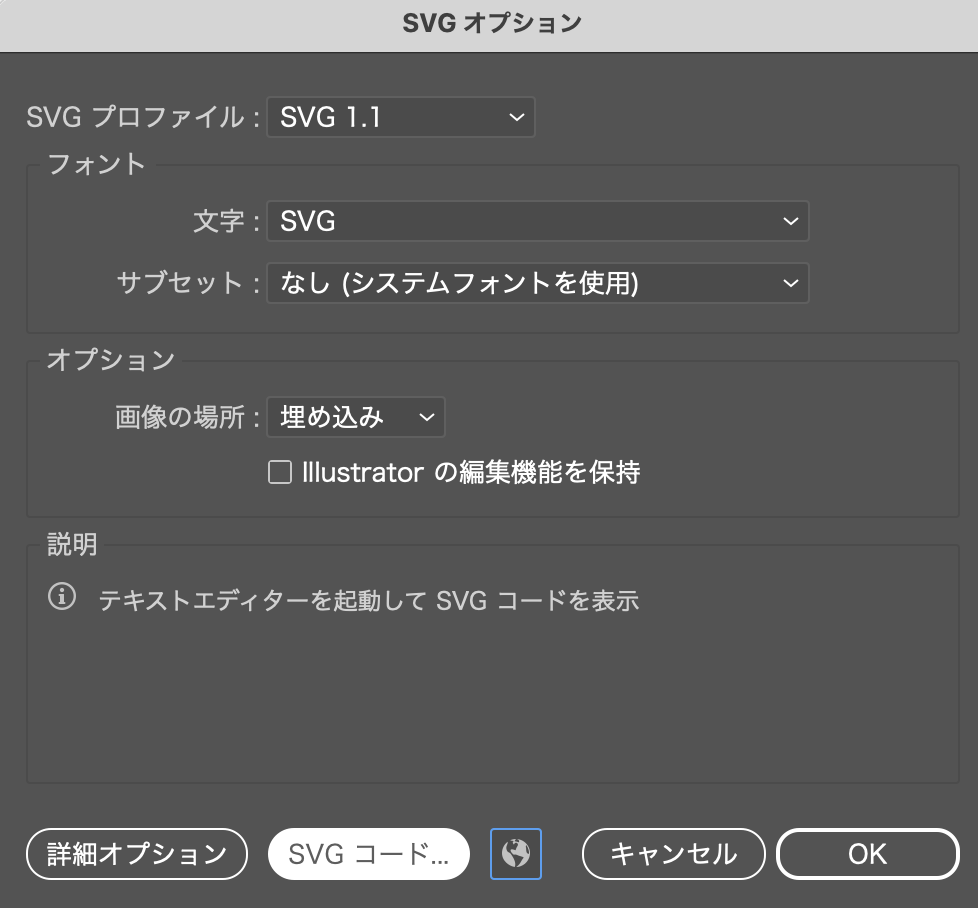Click the SVG オプション dialog title
This screenshot has height=908, width=978.
tap(491, 23)
